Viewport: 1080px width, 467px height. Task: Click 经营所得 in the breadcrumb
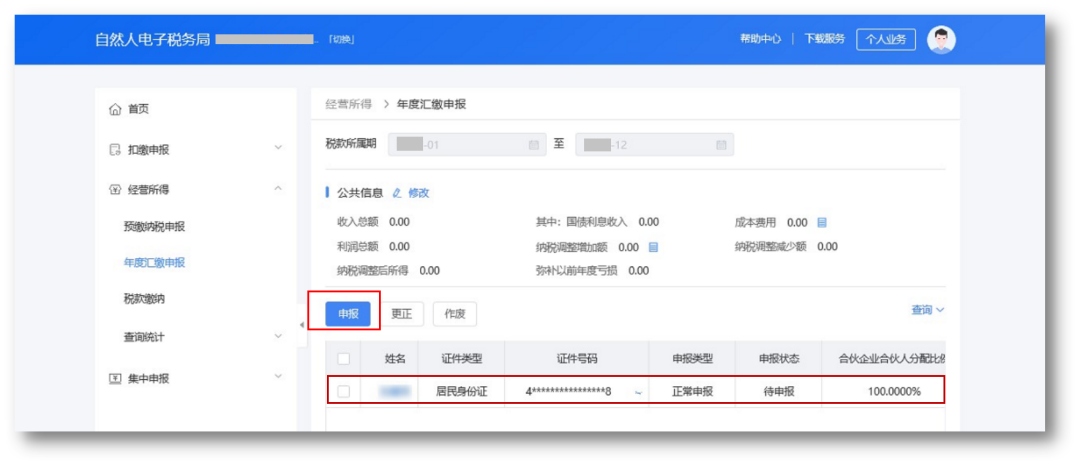[x=349, y=104]
